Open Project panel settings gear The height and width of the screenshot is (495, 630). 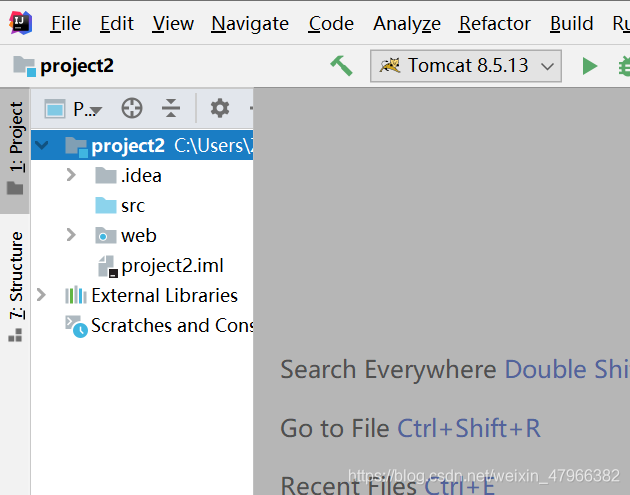click(x=220, y=108)
